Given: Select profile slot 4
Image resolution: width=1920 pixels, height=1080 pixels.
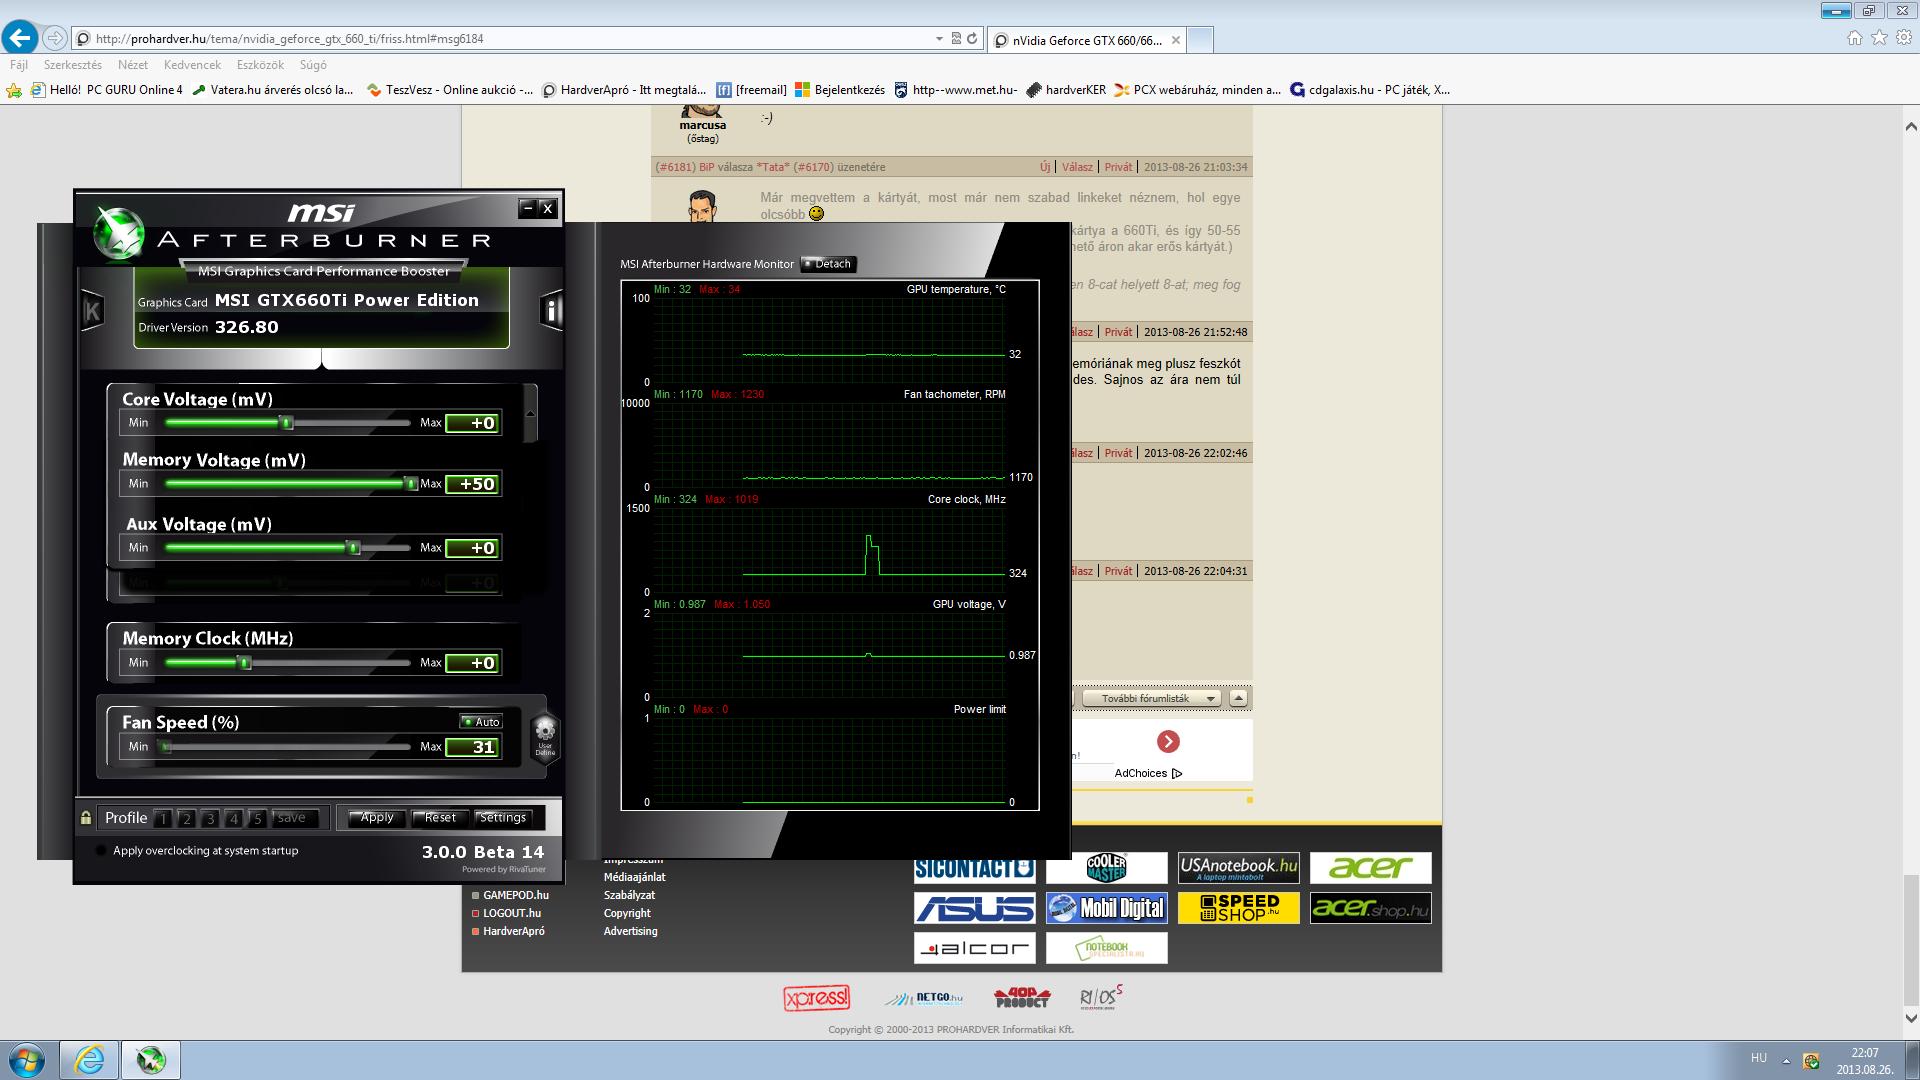Looking at the screenshot, I should [x=233, y=818].
